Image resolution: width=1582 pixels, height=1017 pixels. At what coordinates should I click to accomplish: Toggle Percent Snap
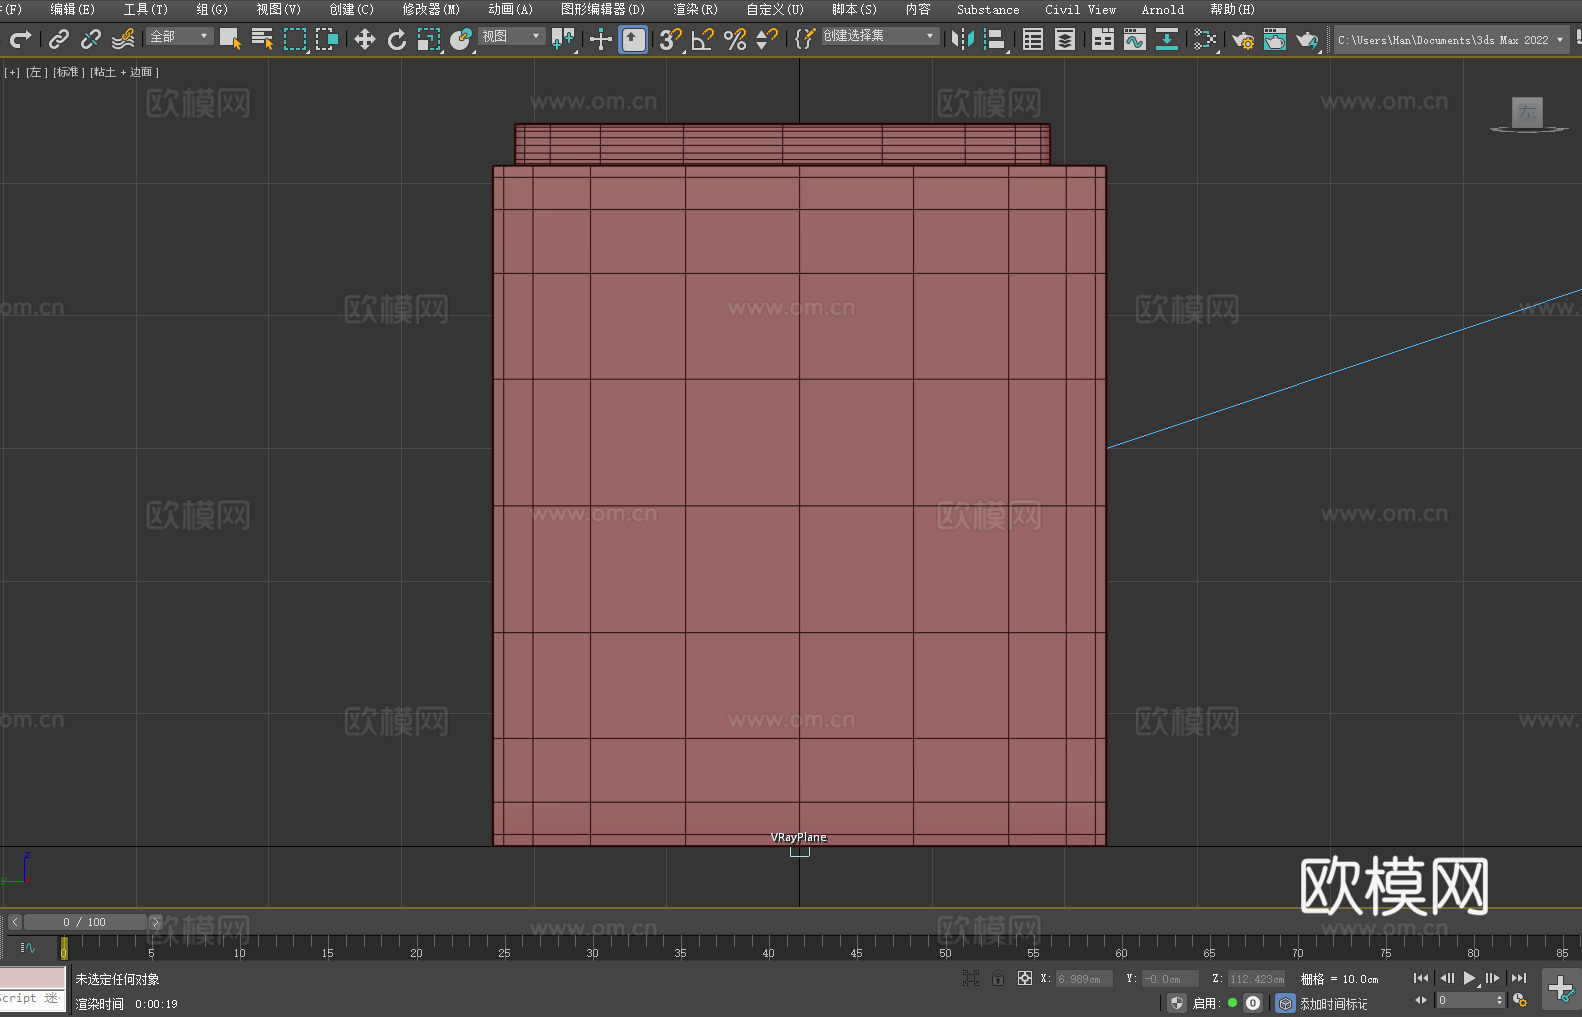pyautogui.click(x=735, y=39)
